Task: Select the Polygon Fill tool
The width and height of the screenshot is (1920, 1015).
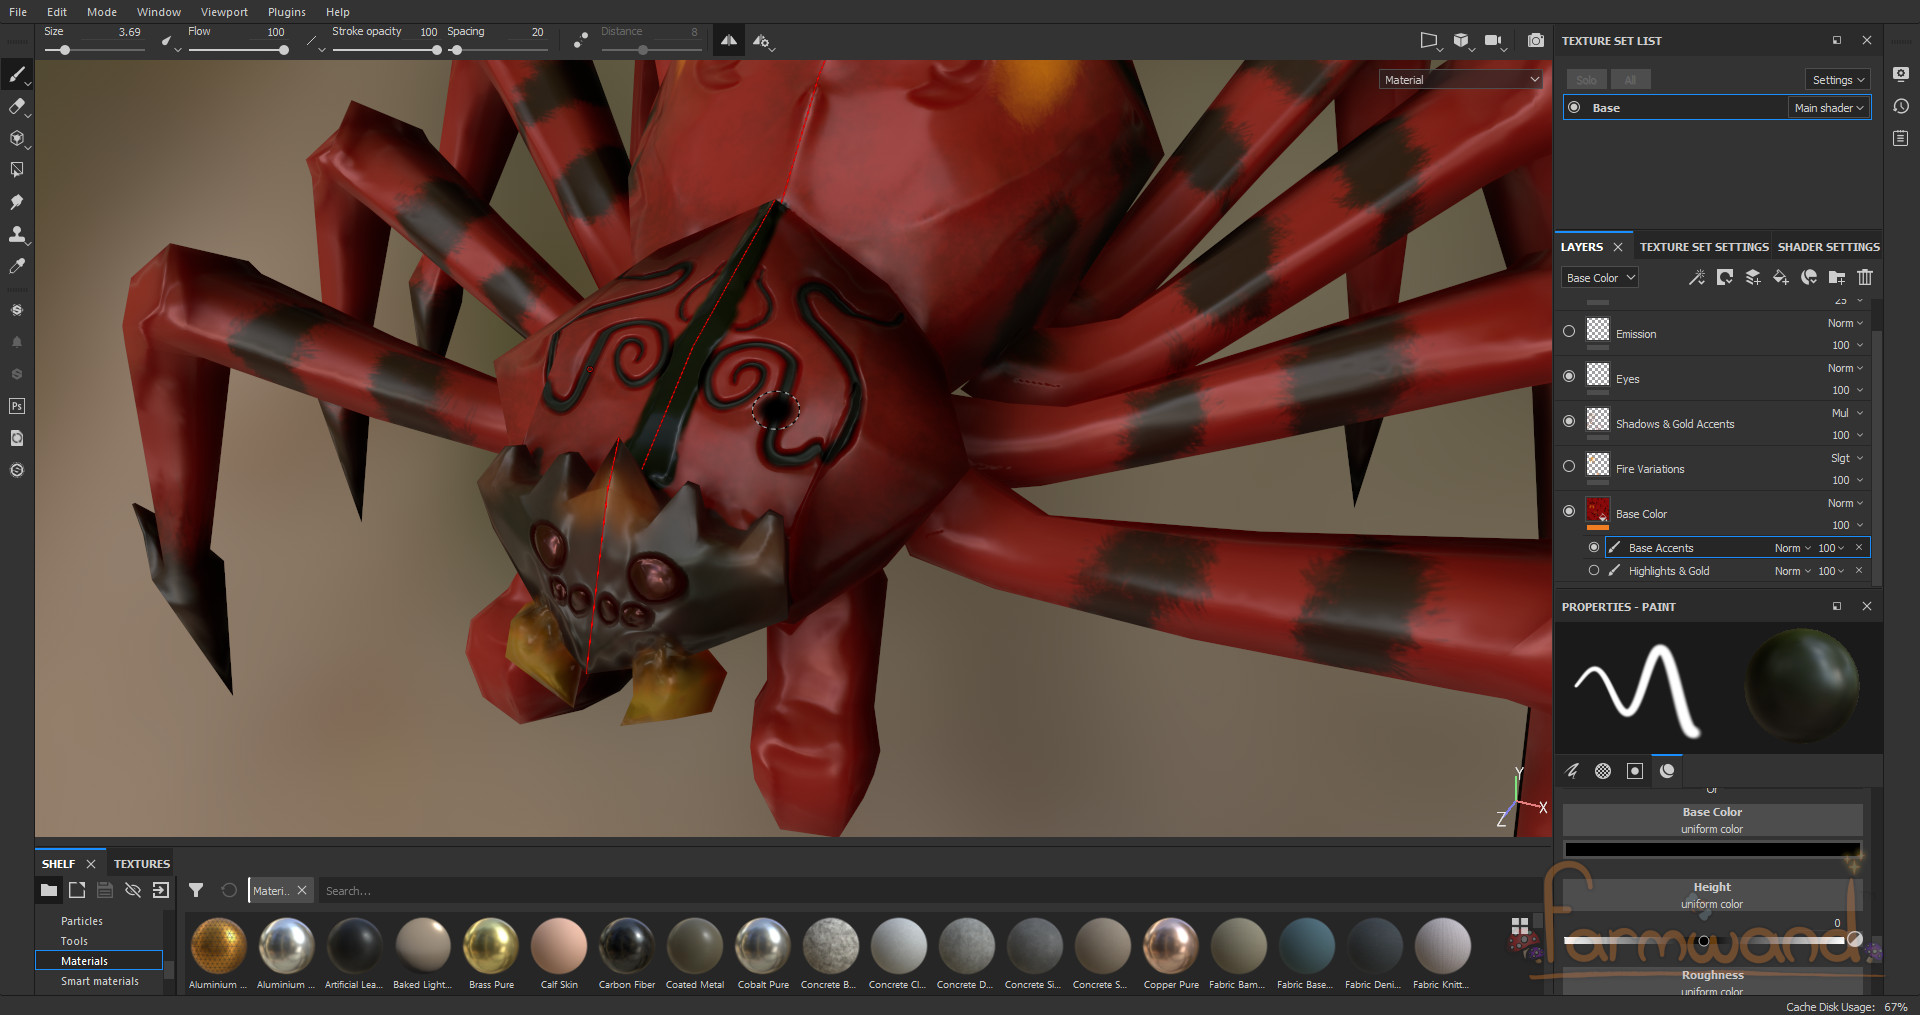Action: [x=17, y=170]
